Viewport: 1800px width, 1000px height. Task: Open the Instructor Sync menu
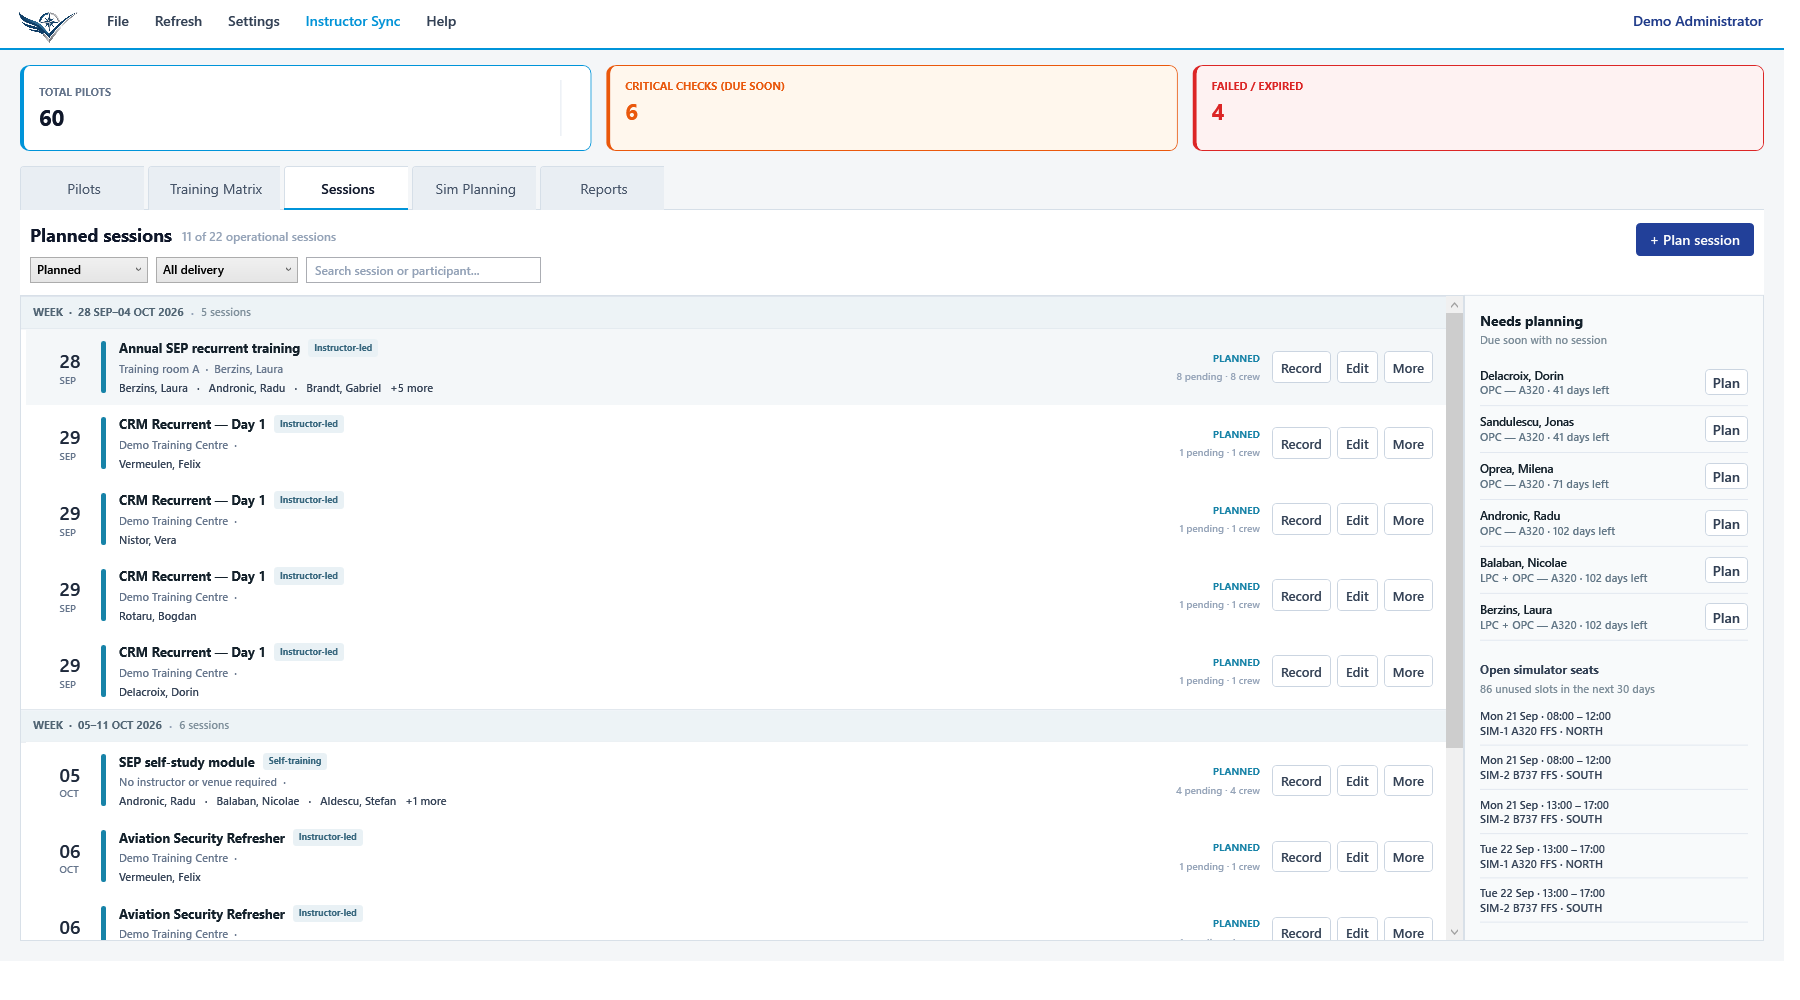click(353, 21)
